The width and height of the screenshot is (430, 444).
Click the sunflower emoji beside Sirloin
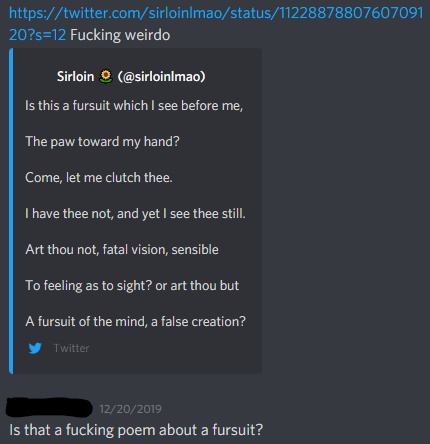click(x=106, y=76)
